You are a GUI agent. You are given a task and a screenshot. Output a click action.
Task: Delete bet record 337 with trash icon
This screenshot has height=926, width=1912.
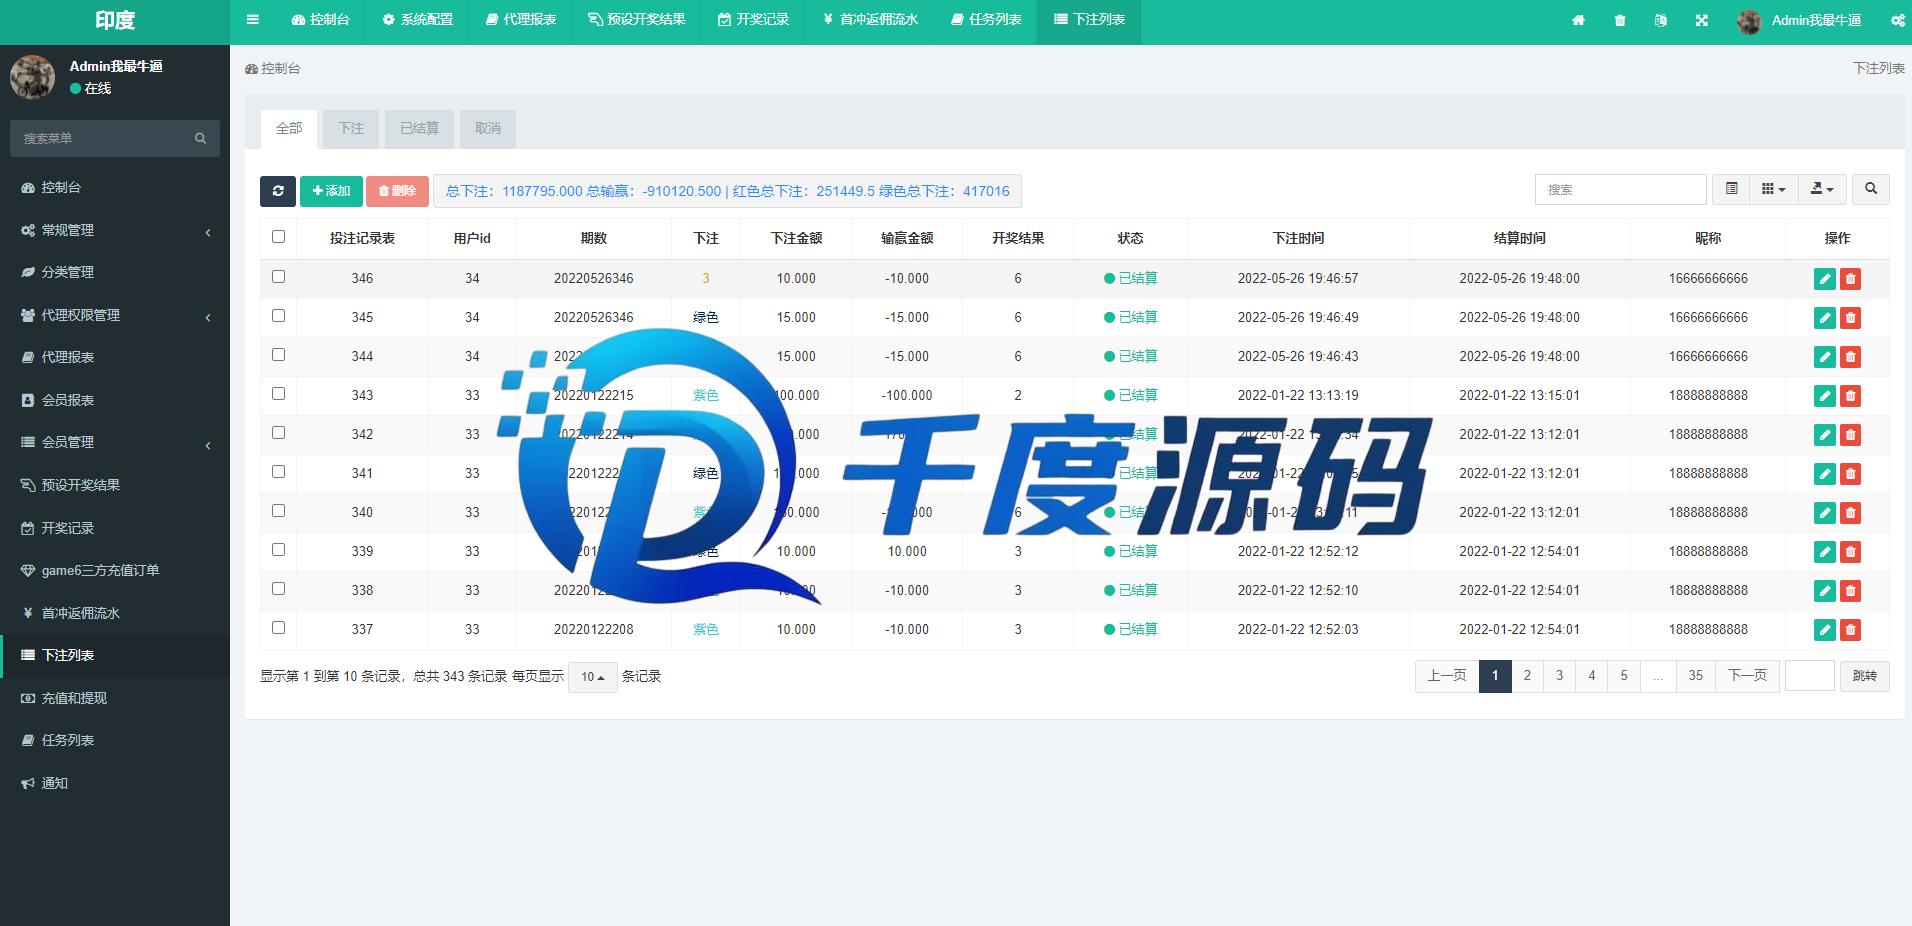(1851, 630)
